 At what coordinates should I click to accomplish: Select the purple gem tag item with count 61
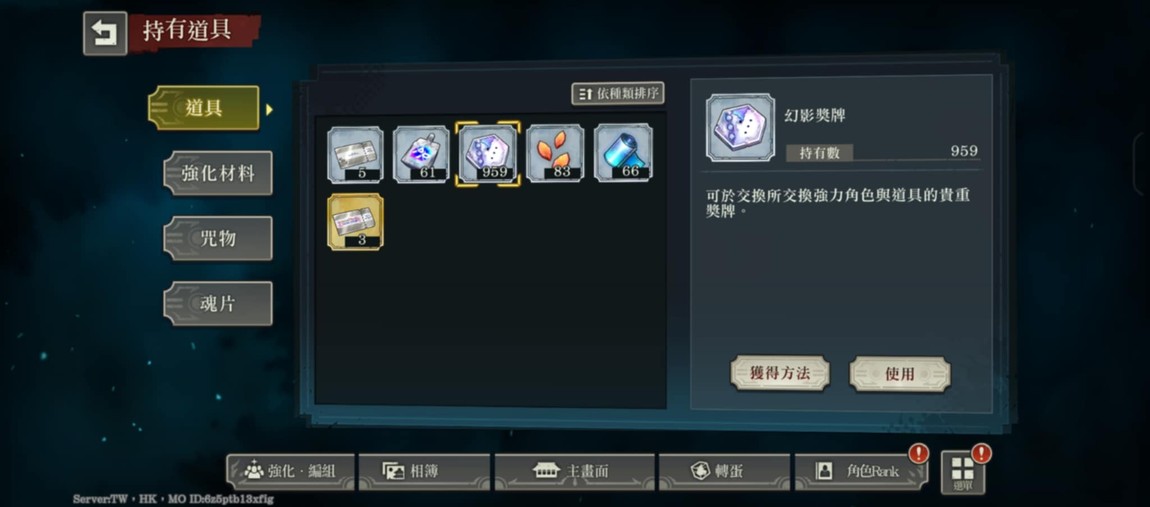click(x=421, y=154)
